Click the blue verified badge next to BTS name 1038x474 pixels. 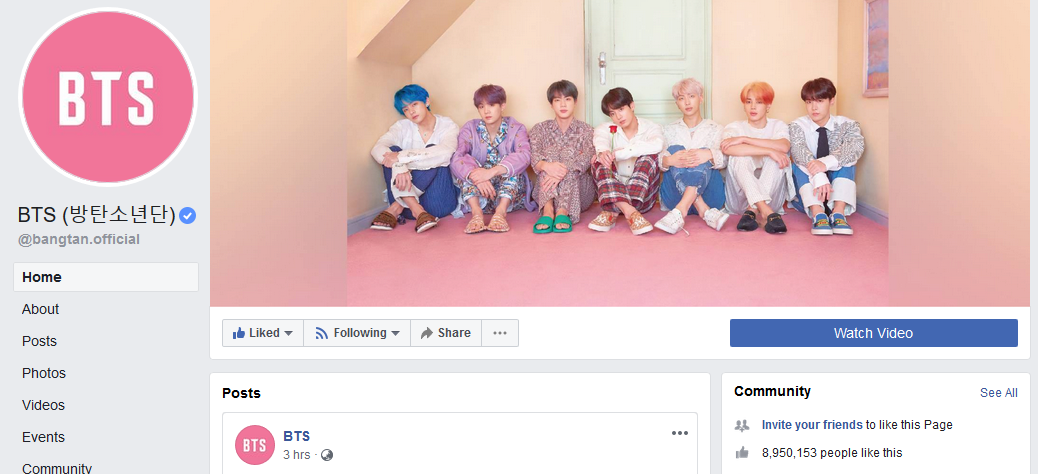(188, 215)
